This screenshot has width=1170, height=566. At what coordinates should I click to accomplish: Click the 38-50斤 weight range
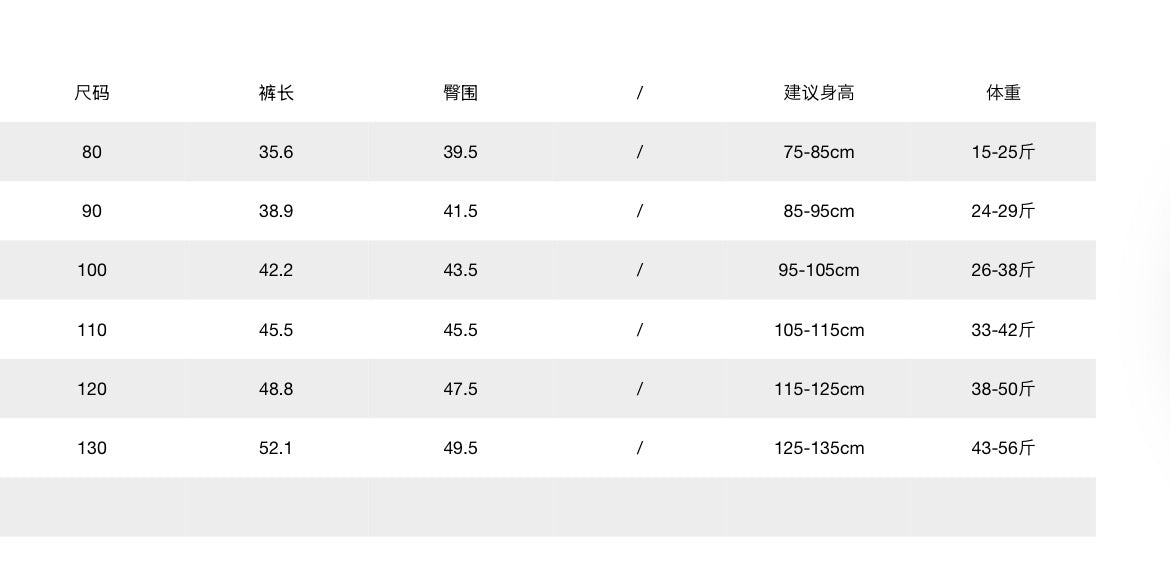pyautogui.click(x=1003, y=389)
